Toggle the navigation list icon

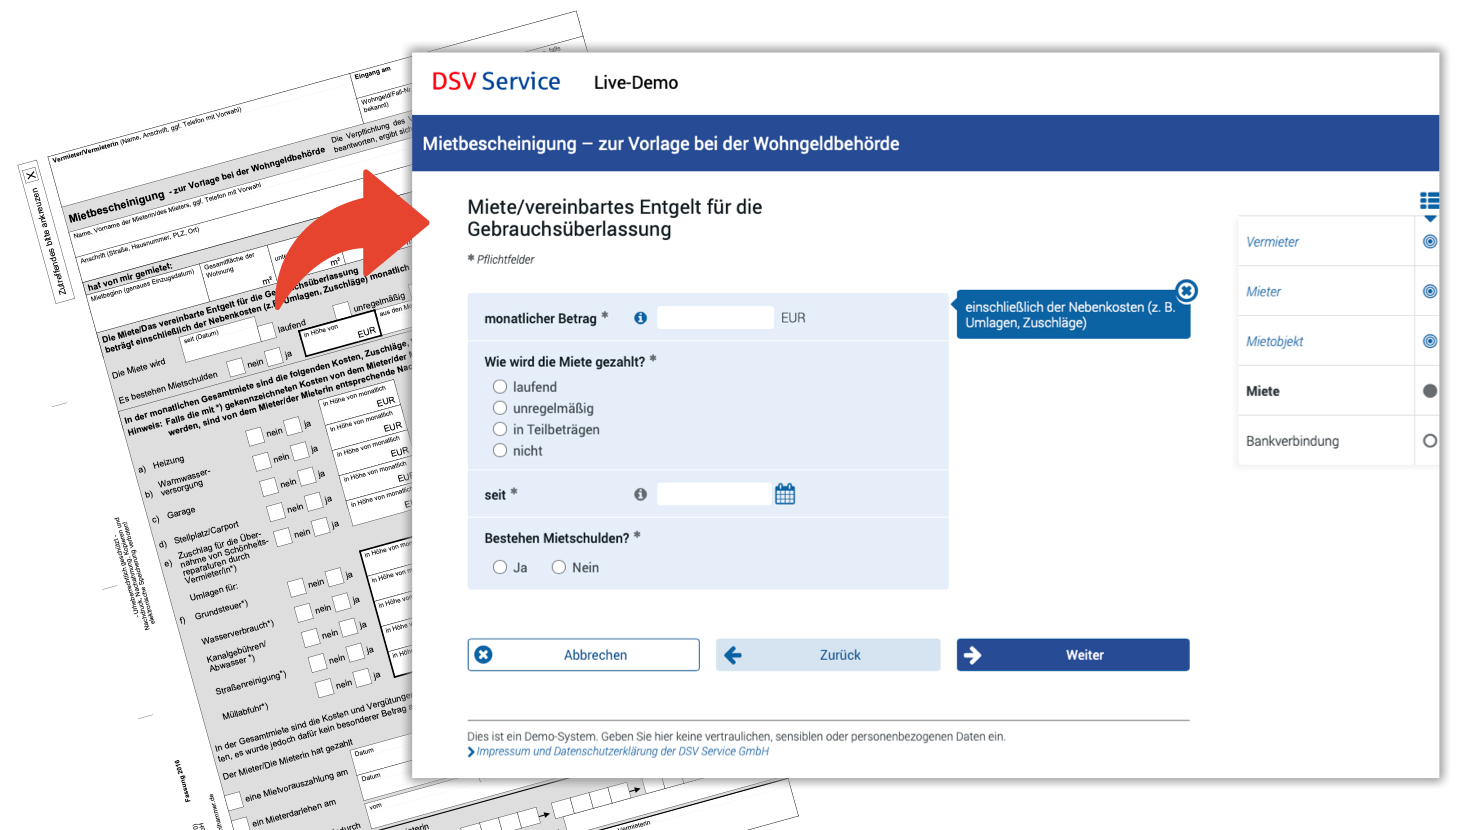pyautogui.click(x=1430, y=201)
